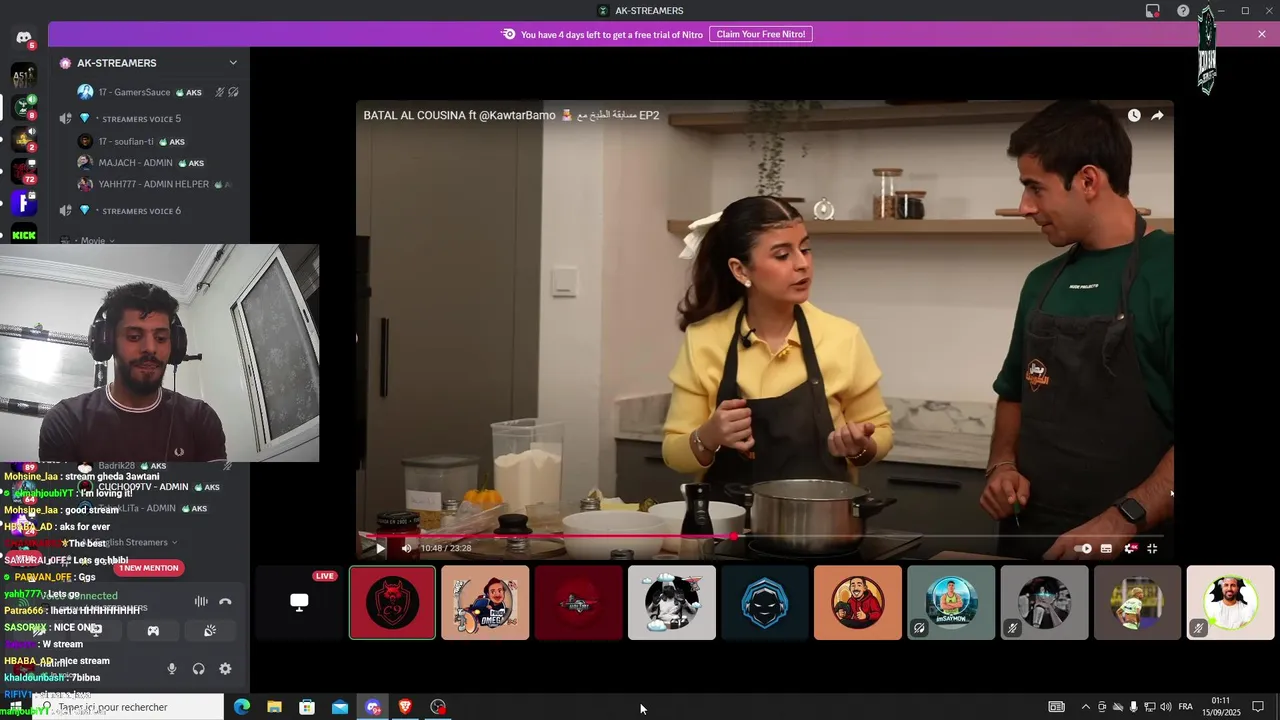
Task: Open Microsoft Edge from the taskbar
Action: pyautogui.click(x=242, y=707)
